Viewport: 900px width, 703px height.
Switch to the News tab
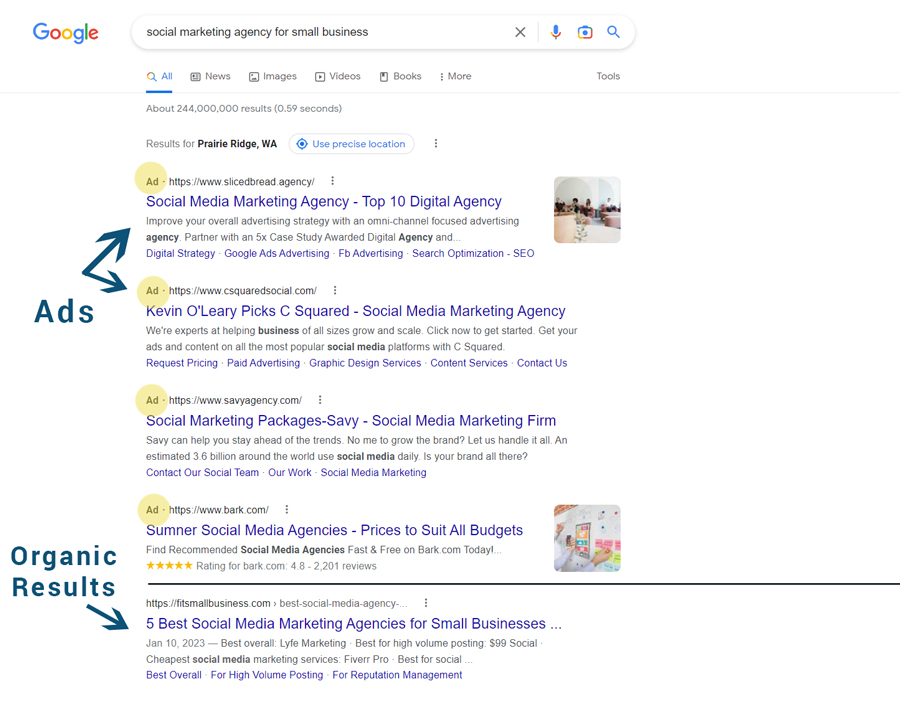point(211,76)
